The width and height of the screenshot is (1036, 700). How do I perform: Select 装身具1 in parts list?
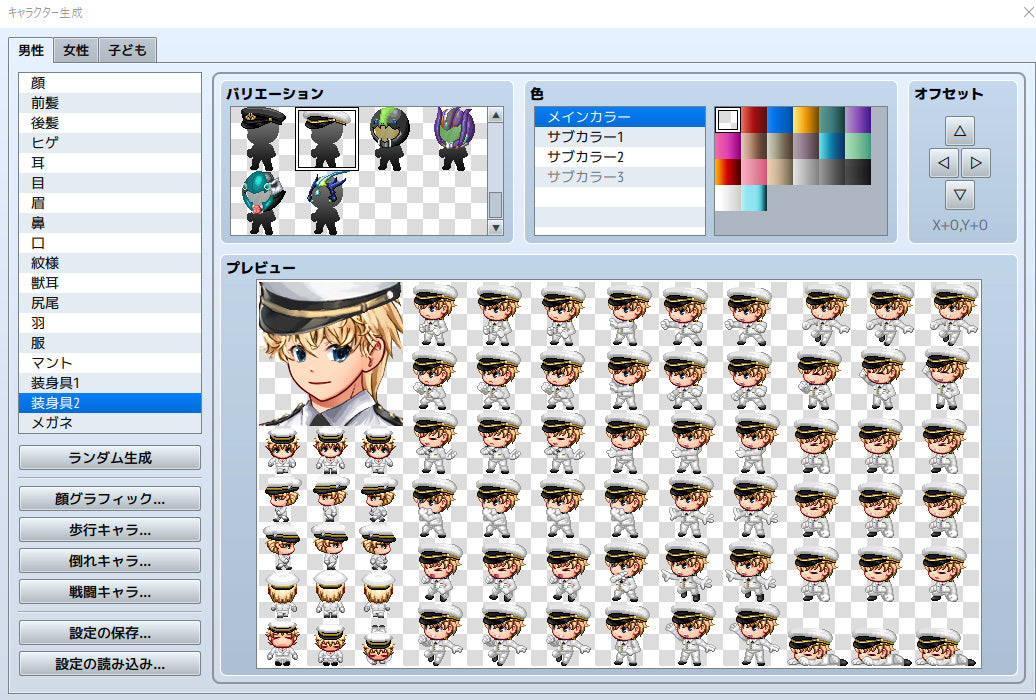(110, 382)
